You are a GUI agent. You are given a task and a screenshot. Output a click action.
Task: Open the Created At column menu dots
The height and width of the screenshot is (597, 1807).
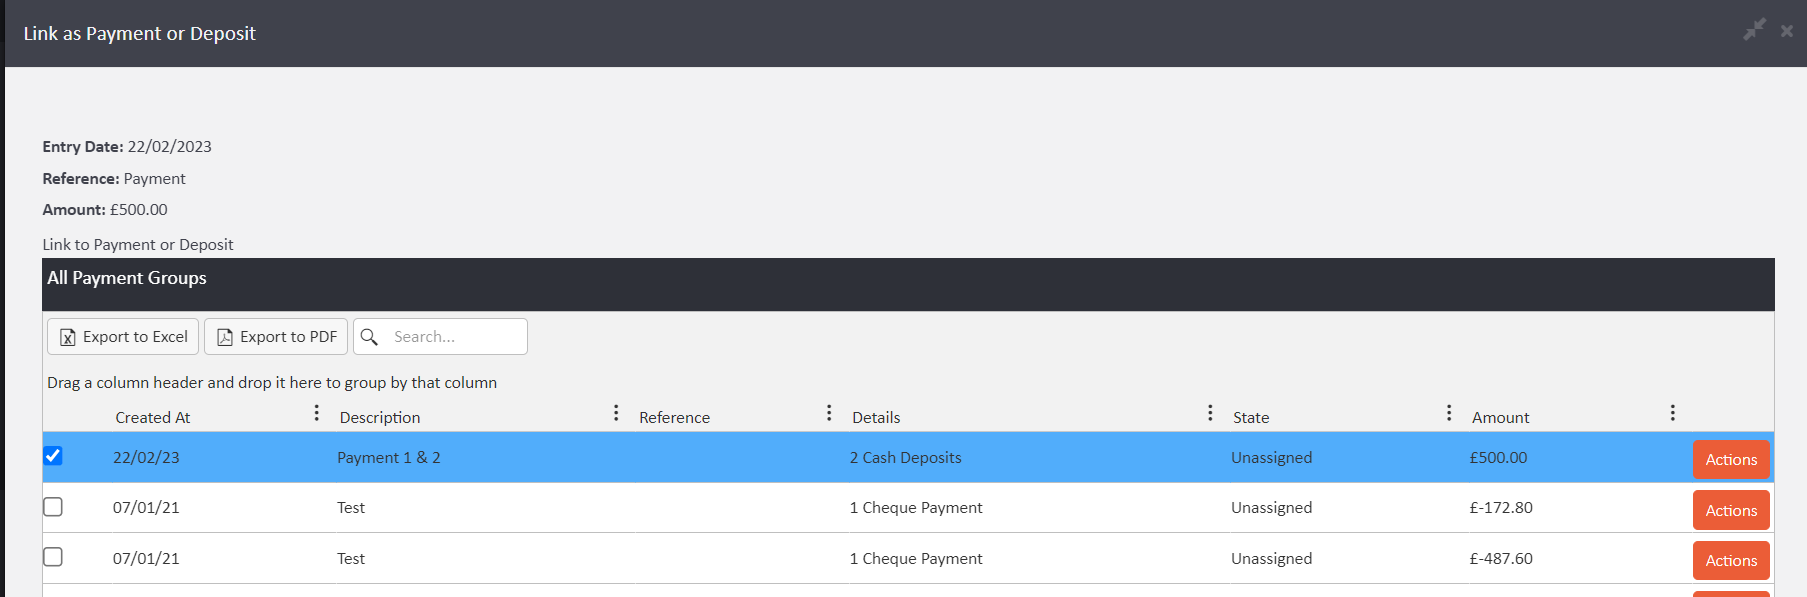click(316, 413)
